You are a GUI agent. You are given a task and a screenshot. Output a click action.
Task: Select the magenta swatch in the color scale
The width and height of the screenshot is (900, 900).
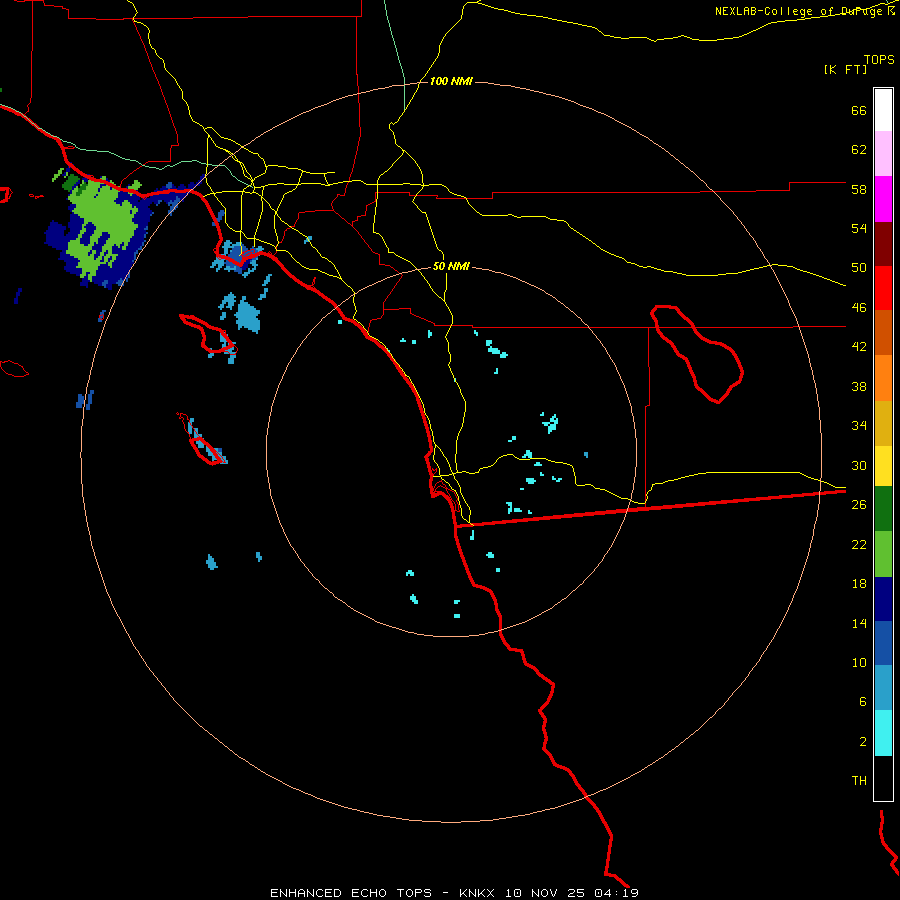883,199
